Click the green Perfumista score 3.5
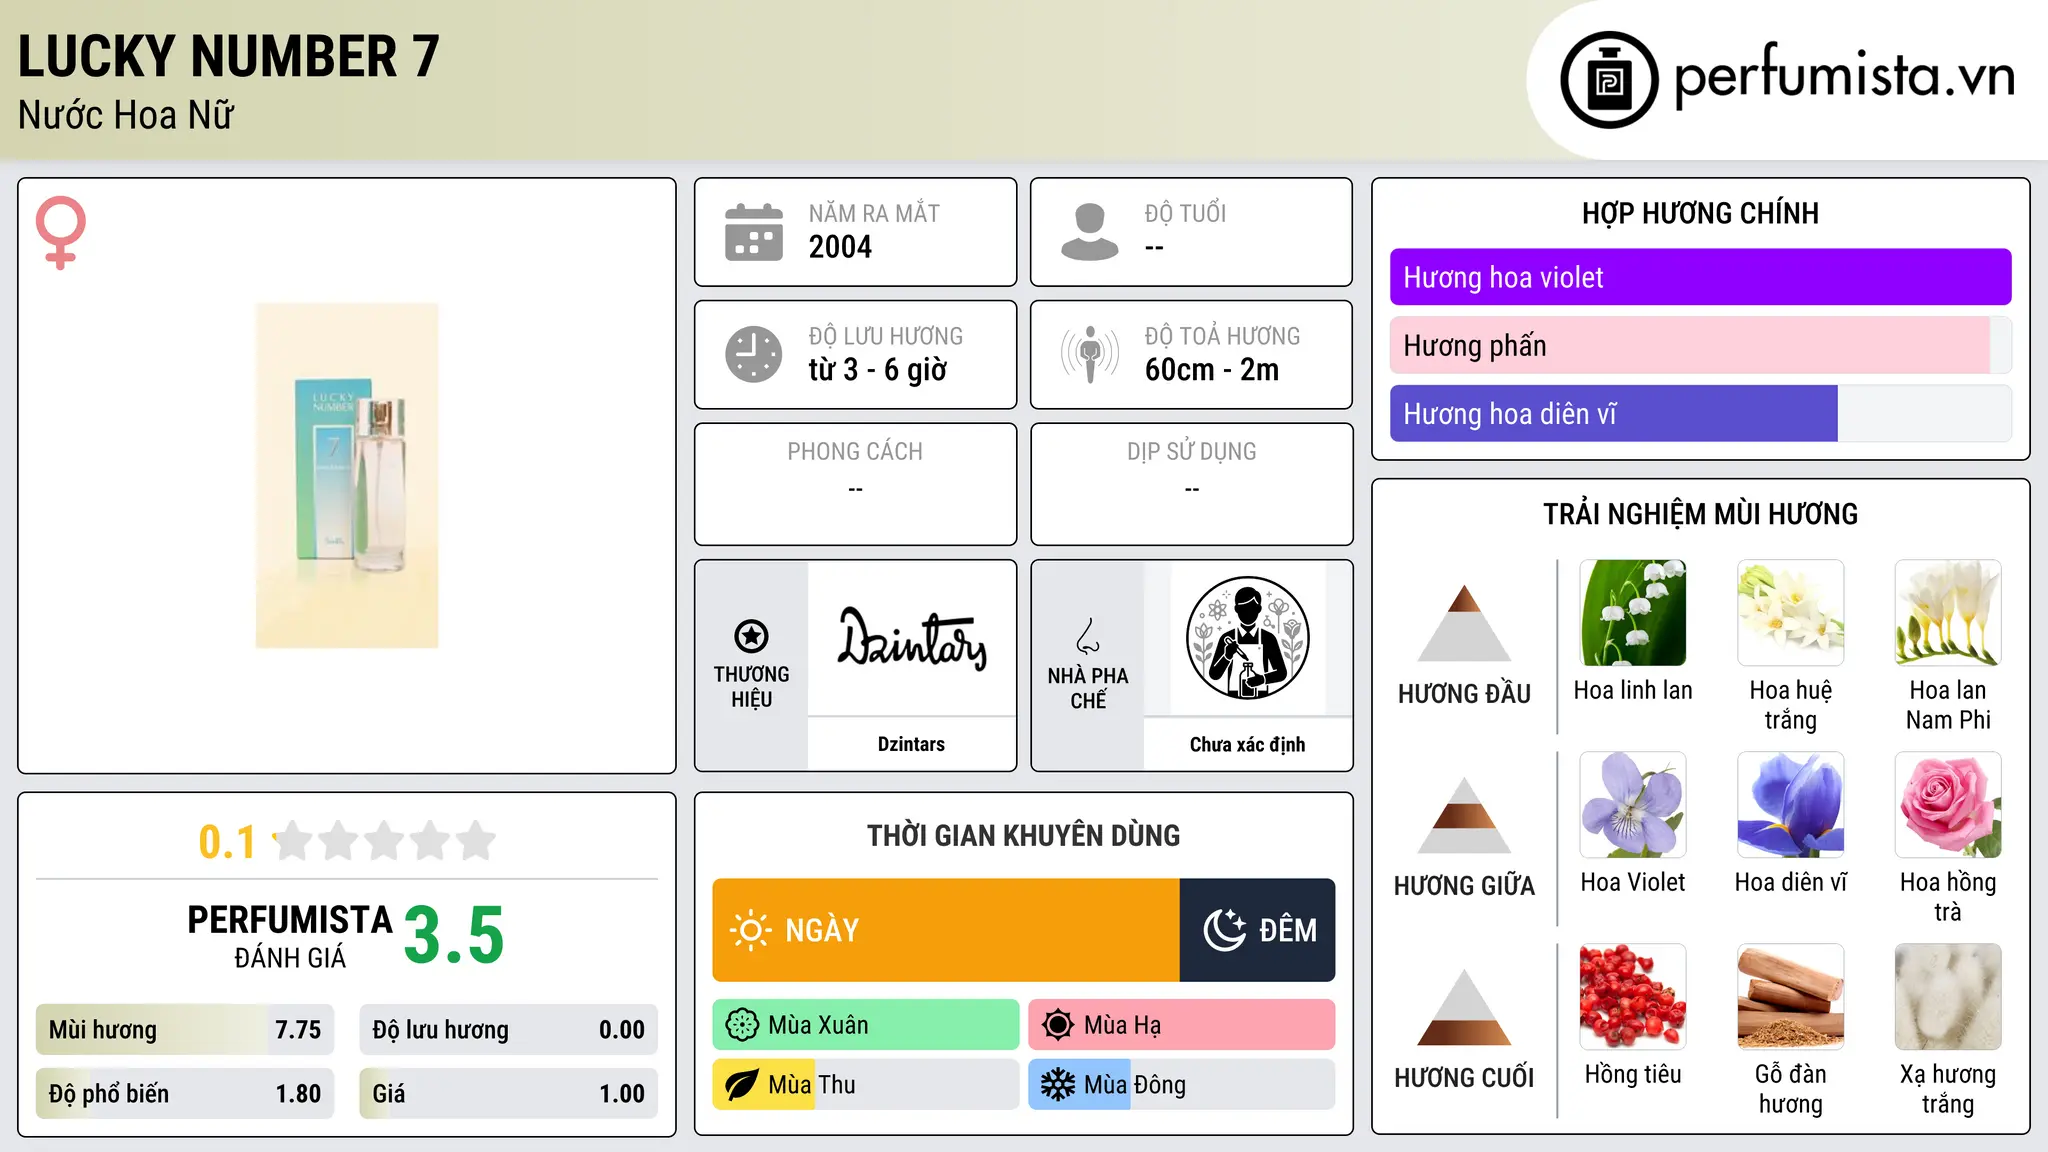The image size is (2048, 1152). [454, 936]
